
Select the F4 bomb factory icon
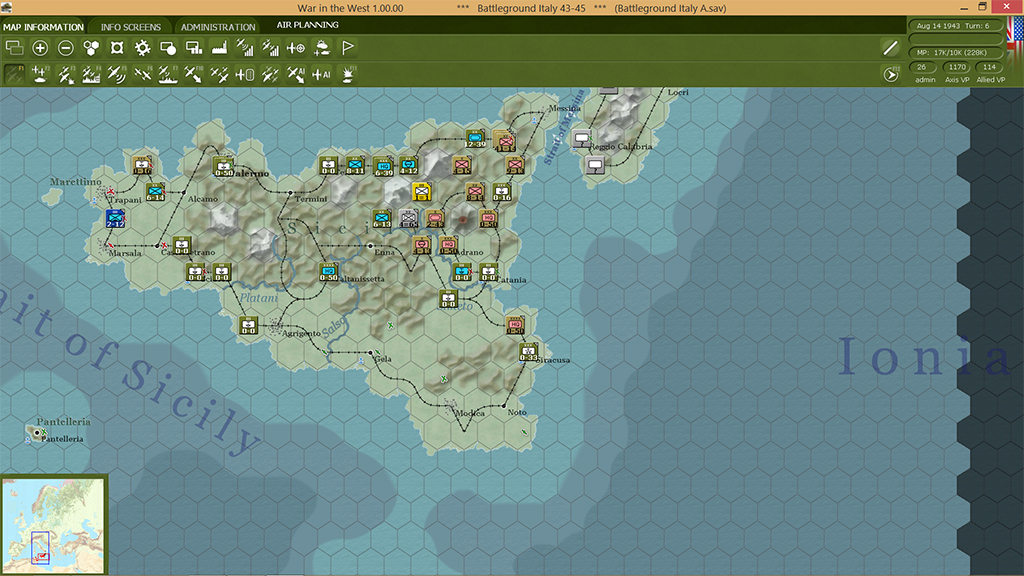pos(91,74)
